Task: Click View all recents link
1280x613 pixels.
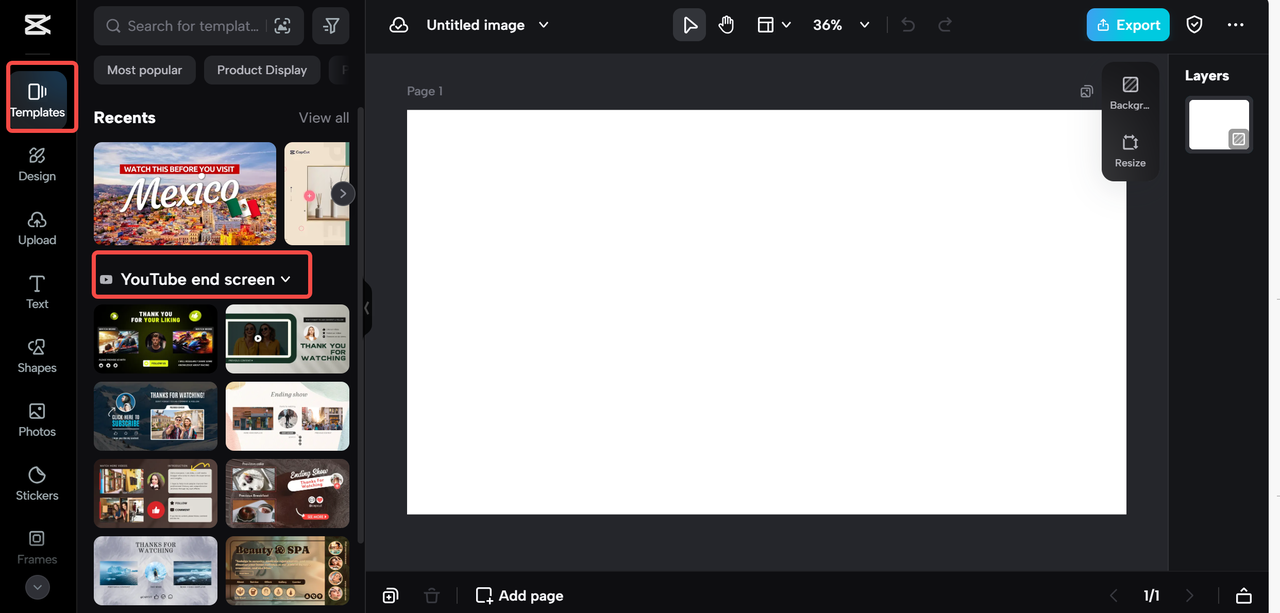Action: click(x=324, y=118)
